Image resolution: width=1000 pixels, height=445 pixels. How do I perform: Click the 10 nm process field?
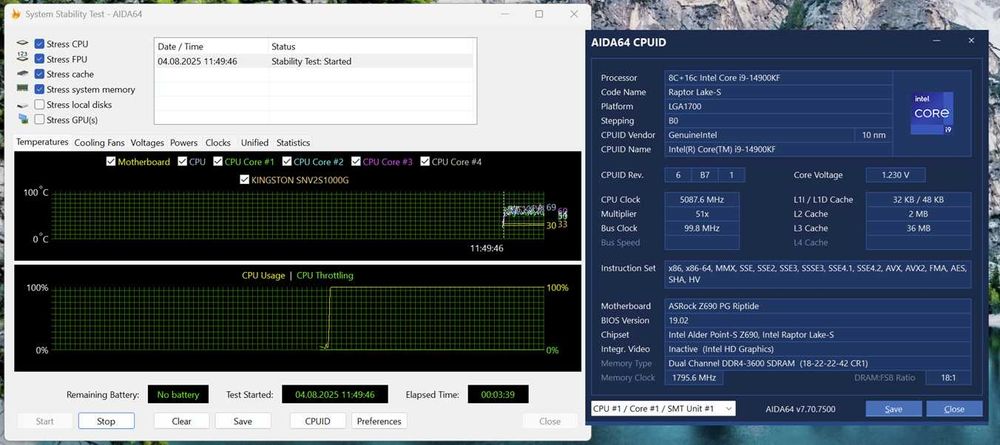click(872, 135)
